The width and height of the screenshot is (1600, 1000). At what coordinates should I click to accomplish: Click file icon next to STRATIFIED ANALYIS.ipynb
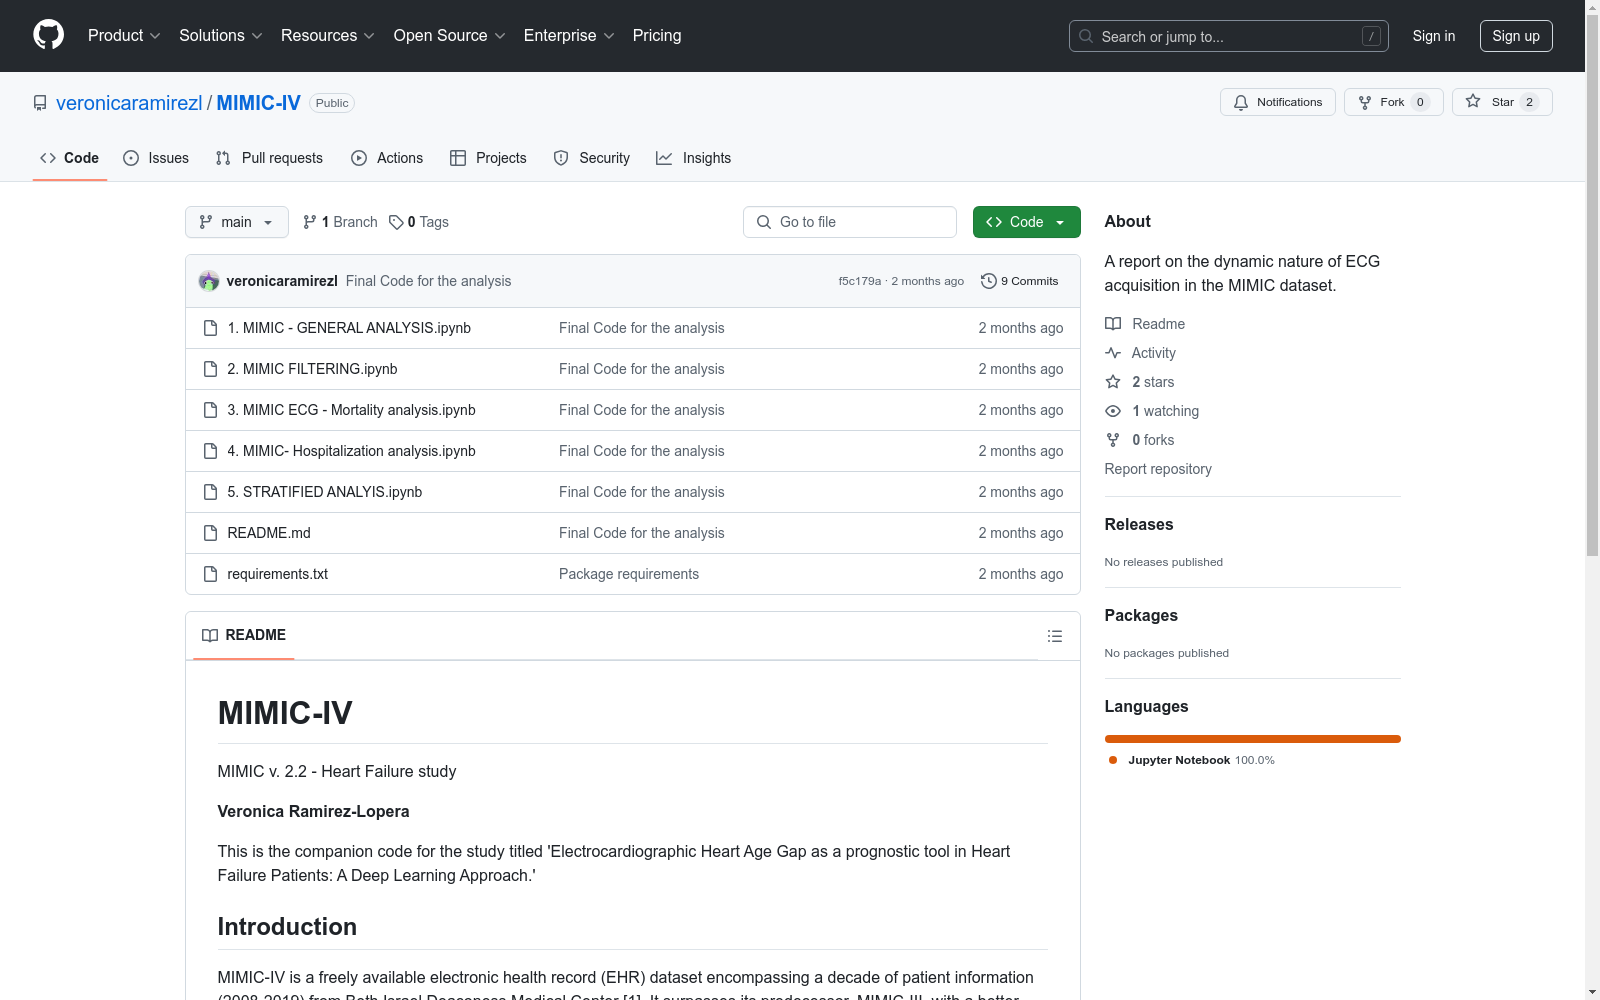[210, 492]
